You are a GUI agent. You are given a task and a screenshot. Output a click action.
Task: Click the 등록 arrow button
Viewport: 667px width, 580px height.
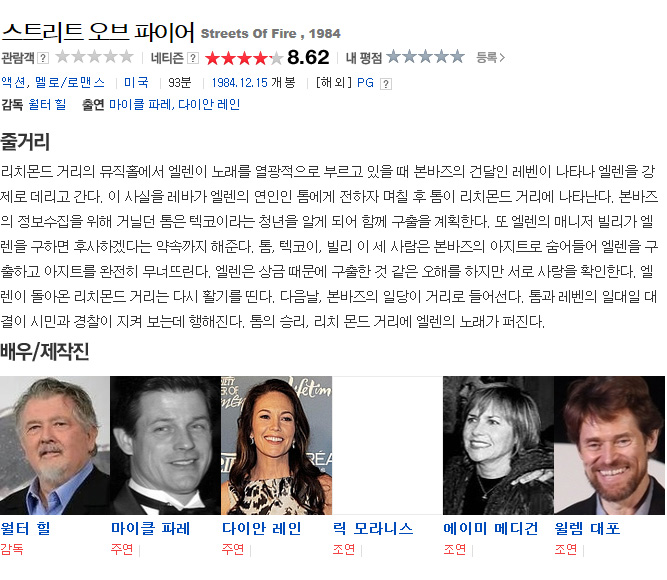(490, 57)
